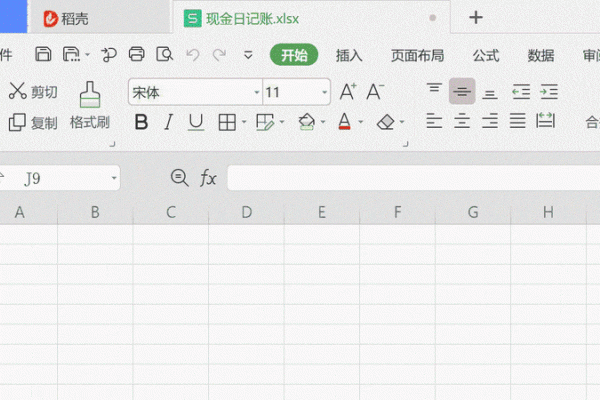The image size is (600, 400).
Task: Click the Cut (剪切) button
Action: coord(33,91)
